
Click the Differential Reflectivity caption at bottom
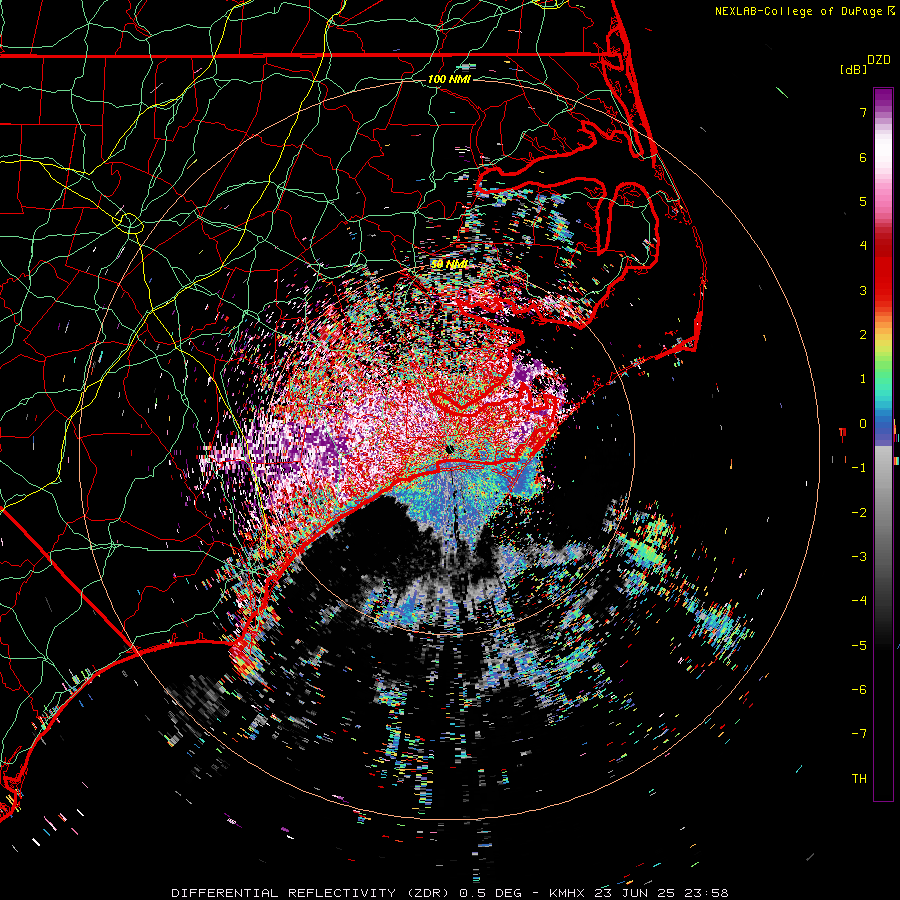(449, 893)
